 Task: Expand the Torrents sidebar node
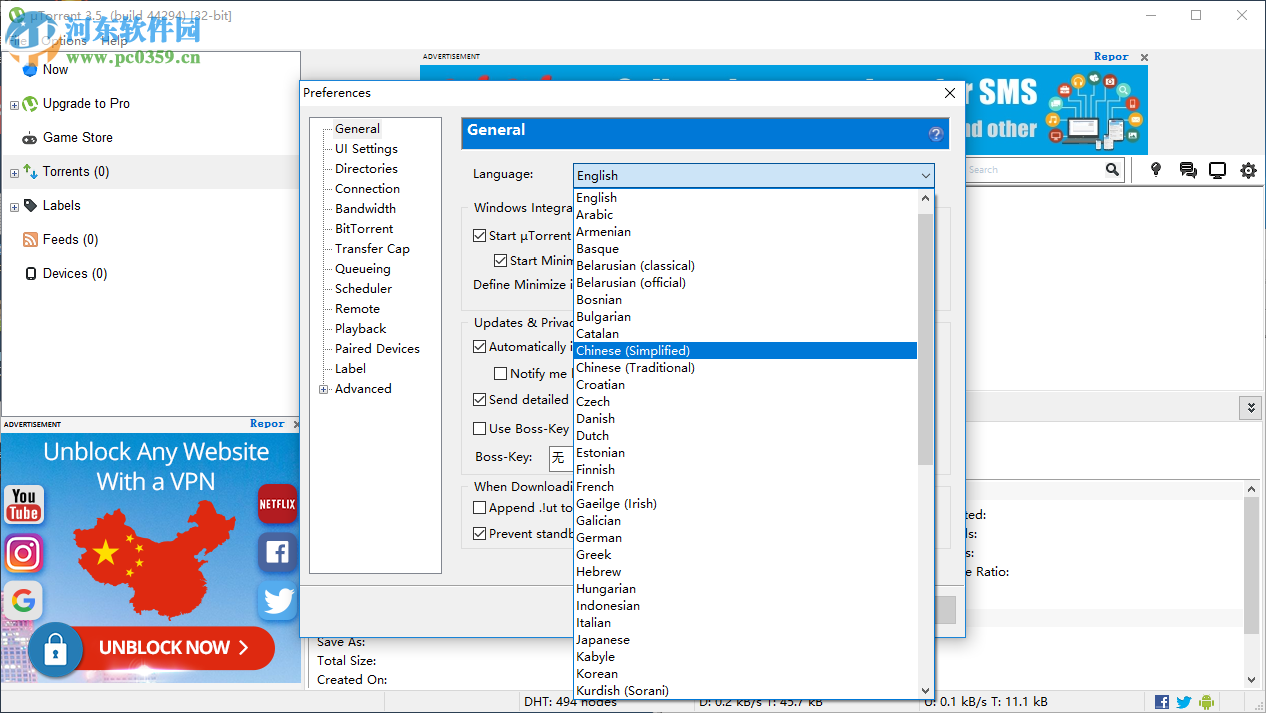[14, 173]
